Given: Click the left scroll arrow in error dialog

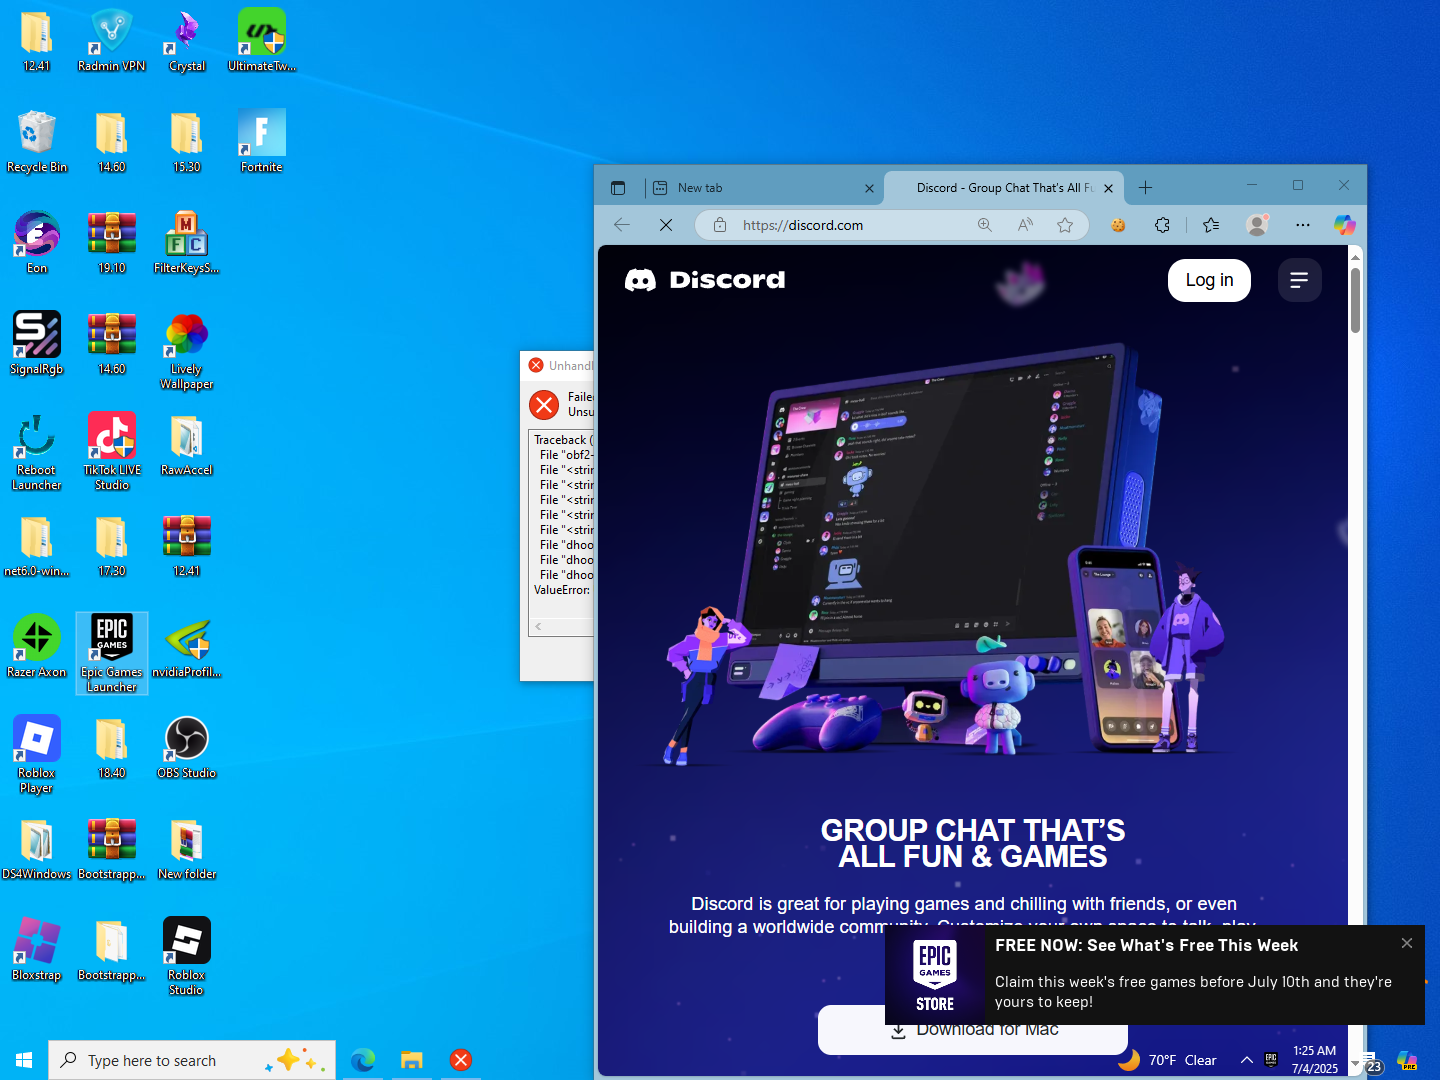Looking at the screenshot, I should tap(538, 627).
